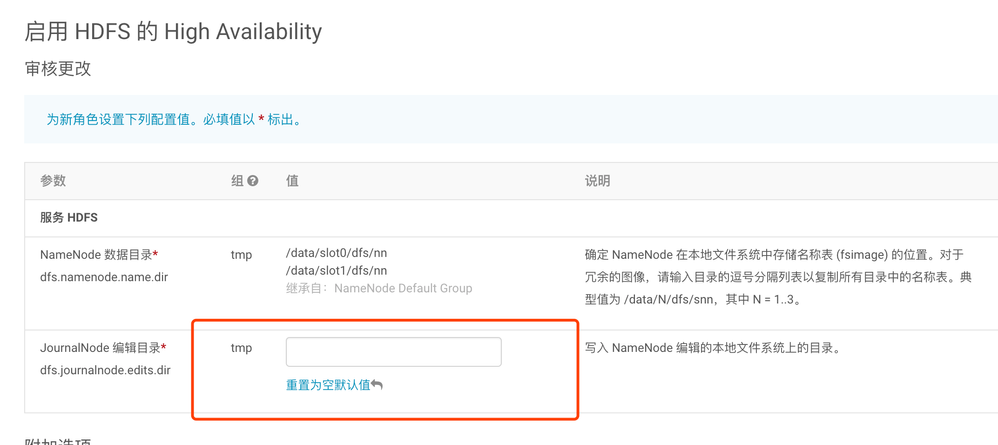This screenshot has height=445, width=998.
Task: Click the 重置为空默认值 link
Action: point(328,385)
